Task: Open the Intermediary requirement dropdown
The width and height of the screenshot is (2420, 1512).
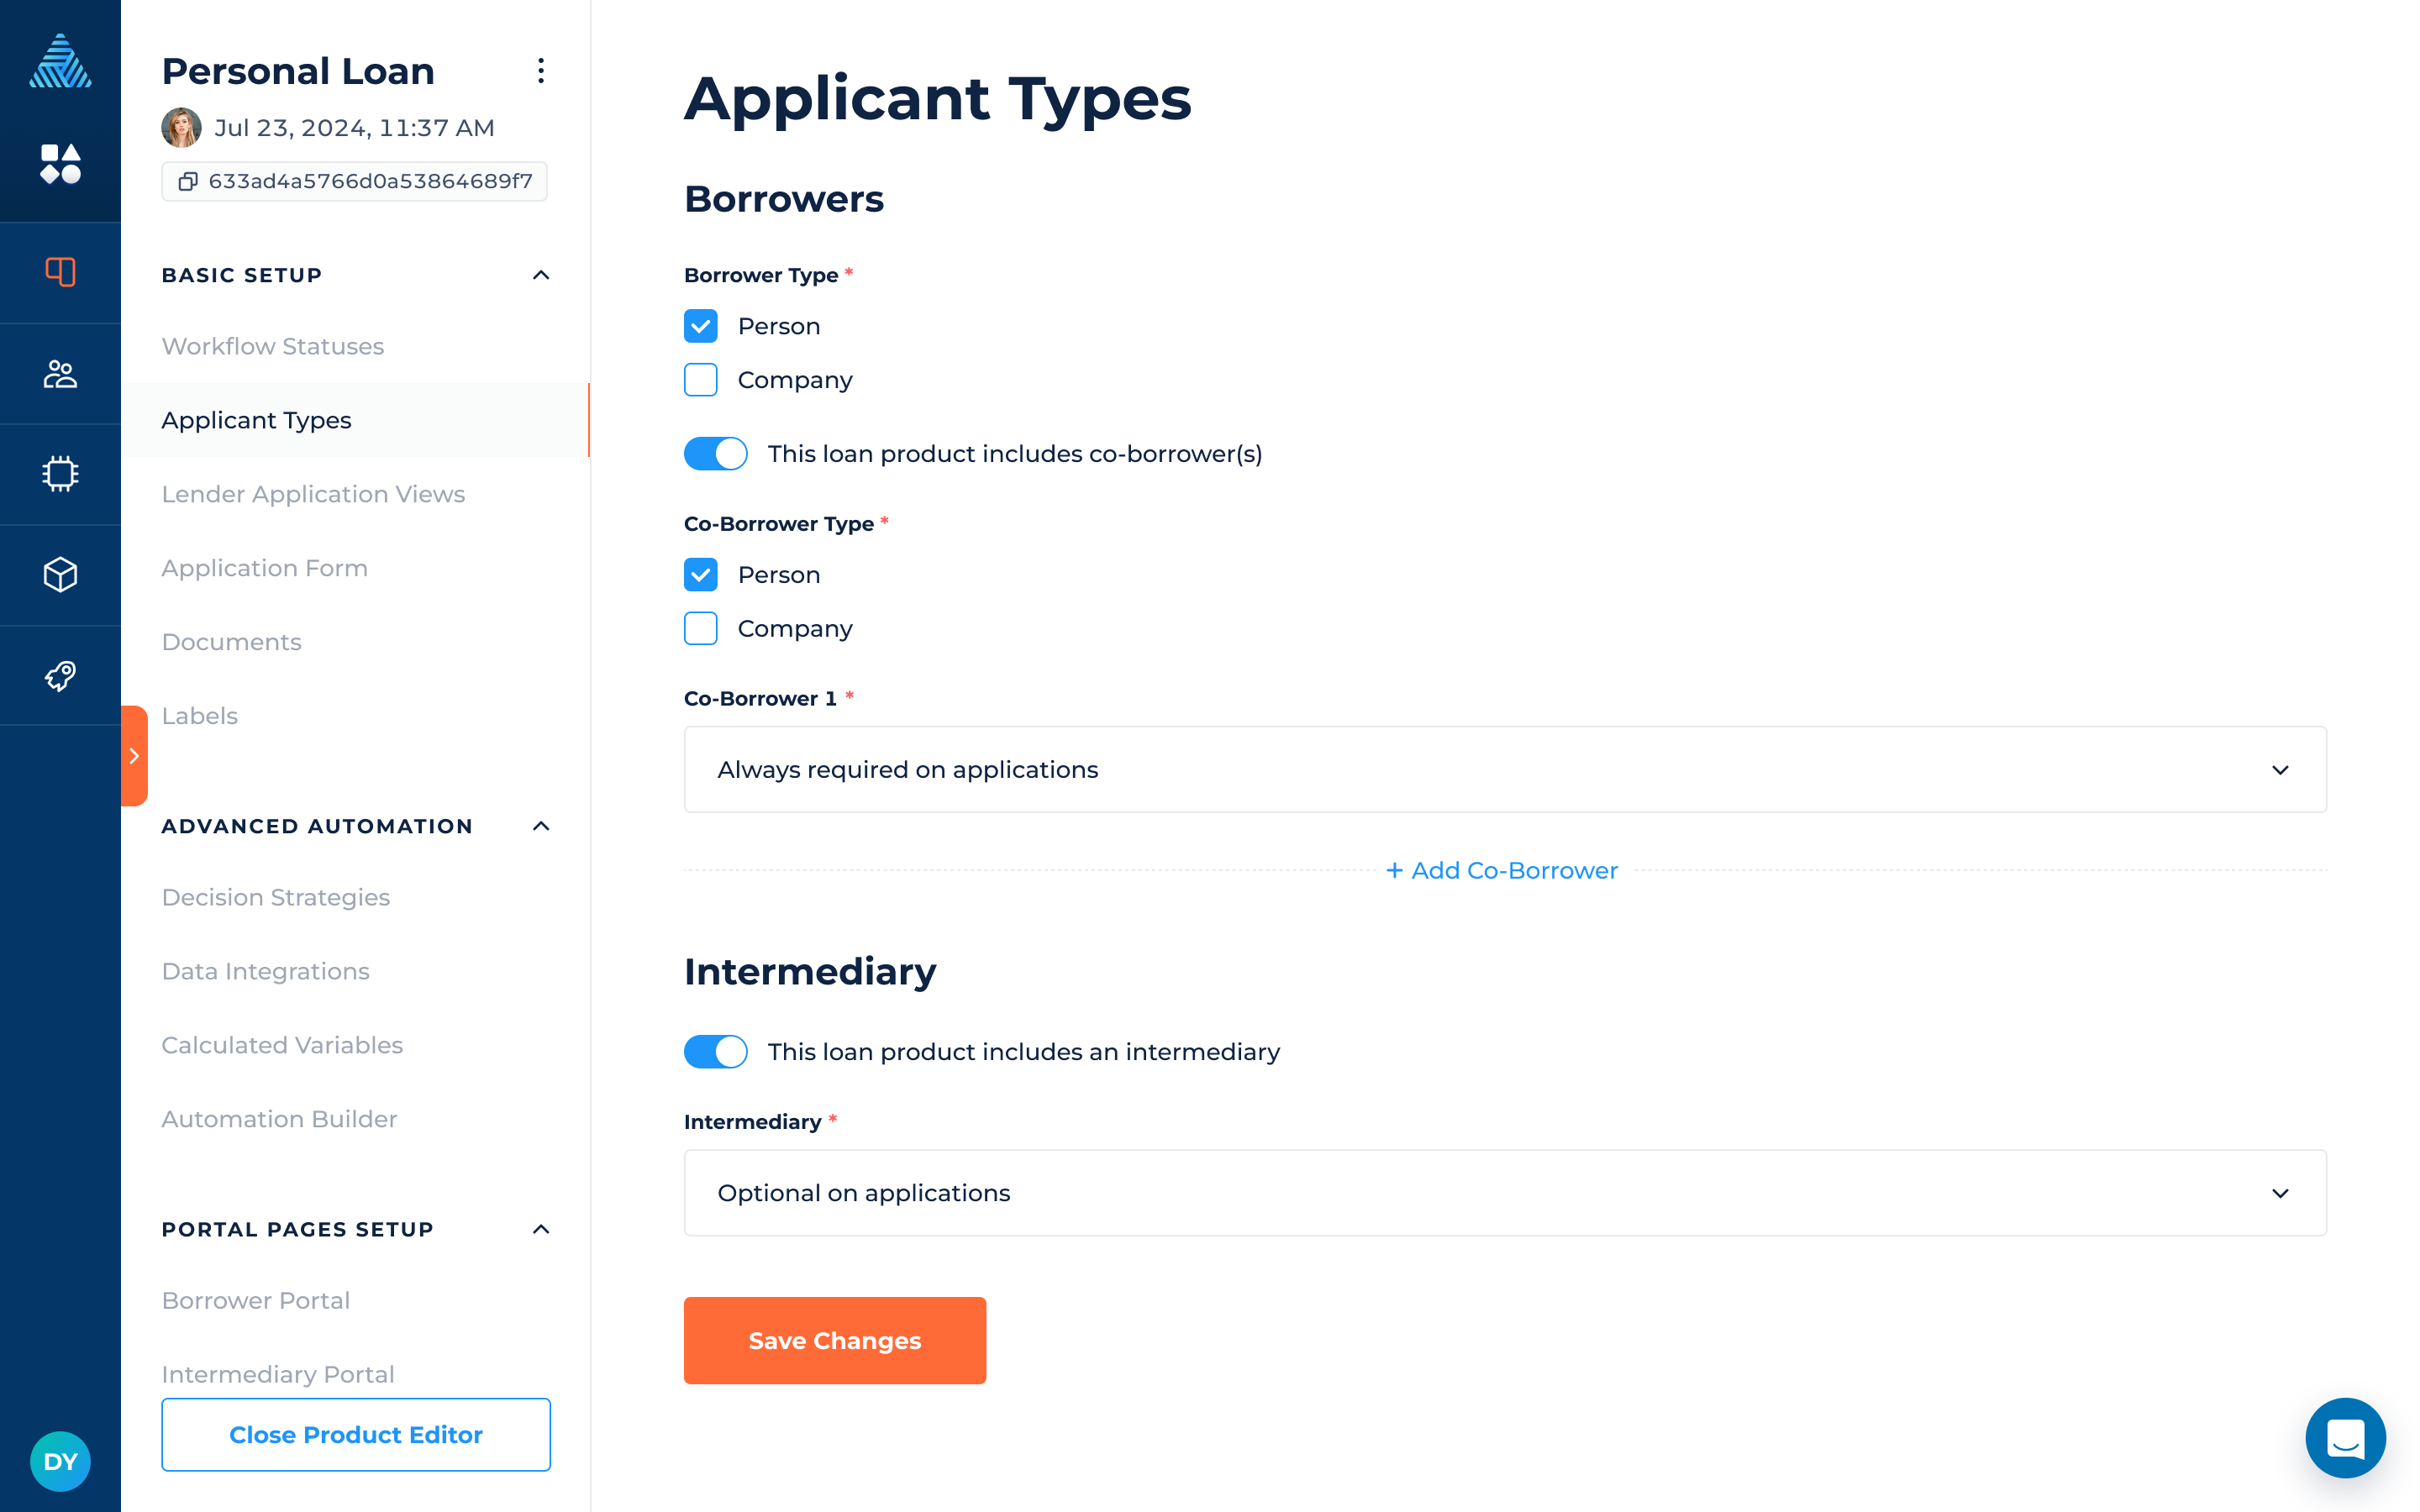Action: pos(1504,1193)
